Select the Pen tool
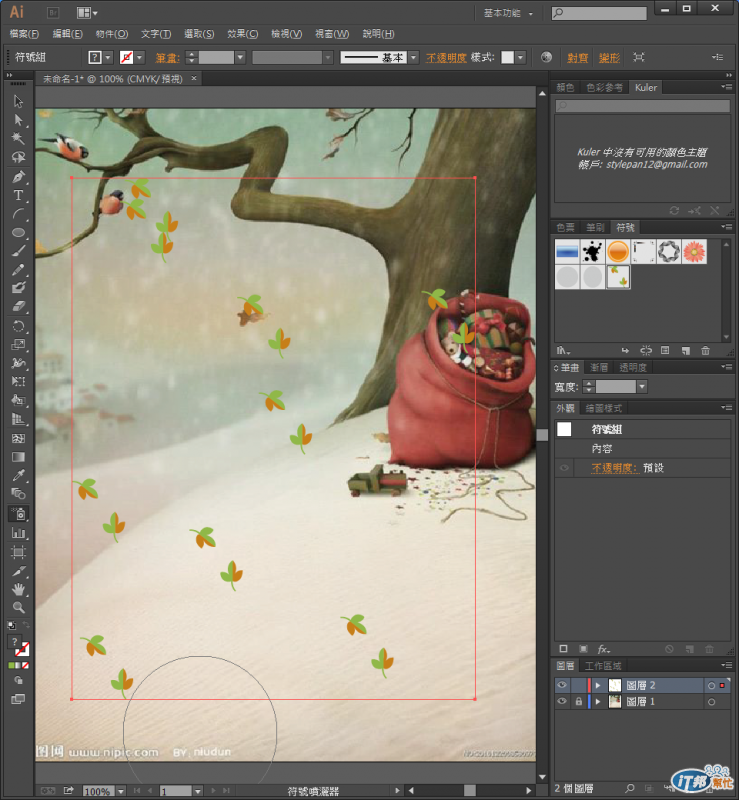The height and width of the screenshot is (800, 739). pos(18,177)
